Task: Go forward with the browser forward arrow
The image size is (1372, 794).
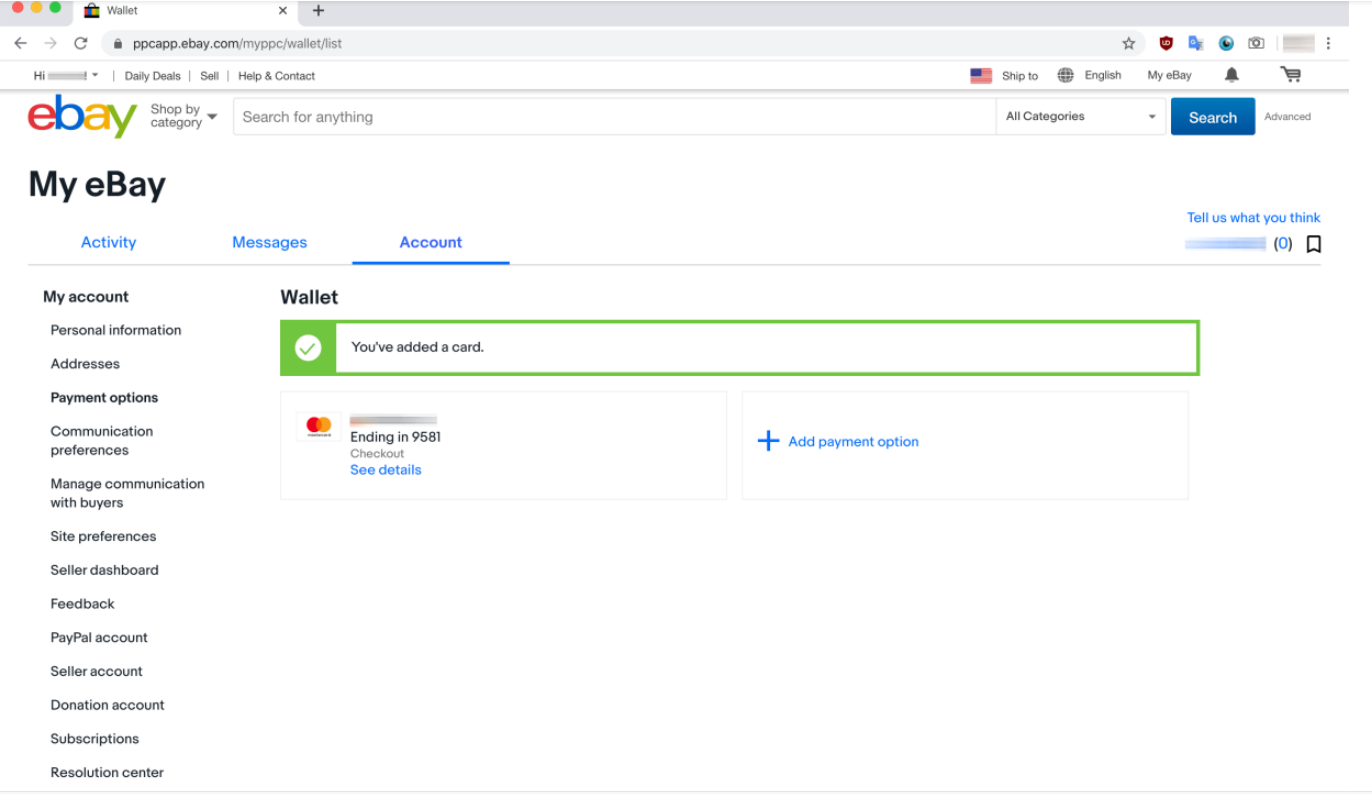Action: (x=51, y=43)
